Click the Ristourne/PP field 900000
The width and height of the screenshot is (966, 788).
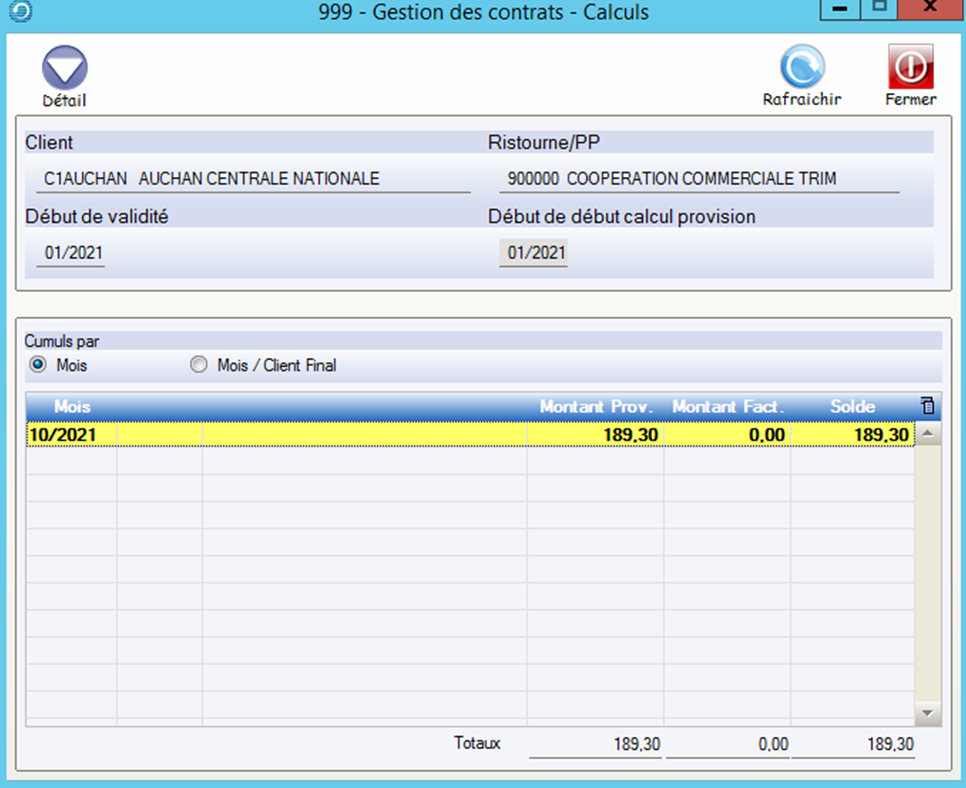[x=698, y=179]
